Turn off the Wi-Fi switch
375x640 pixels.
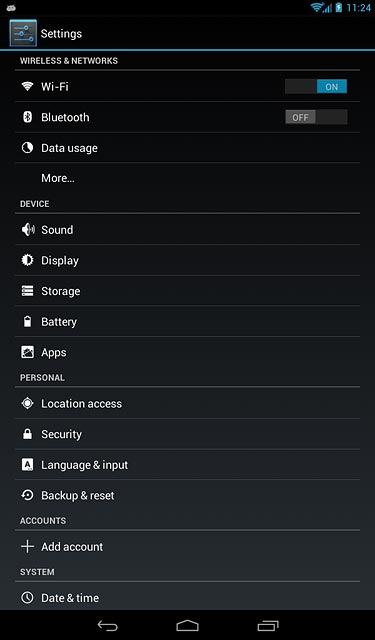[316, 87]
